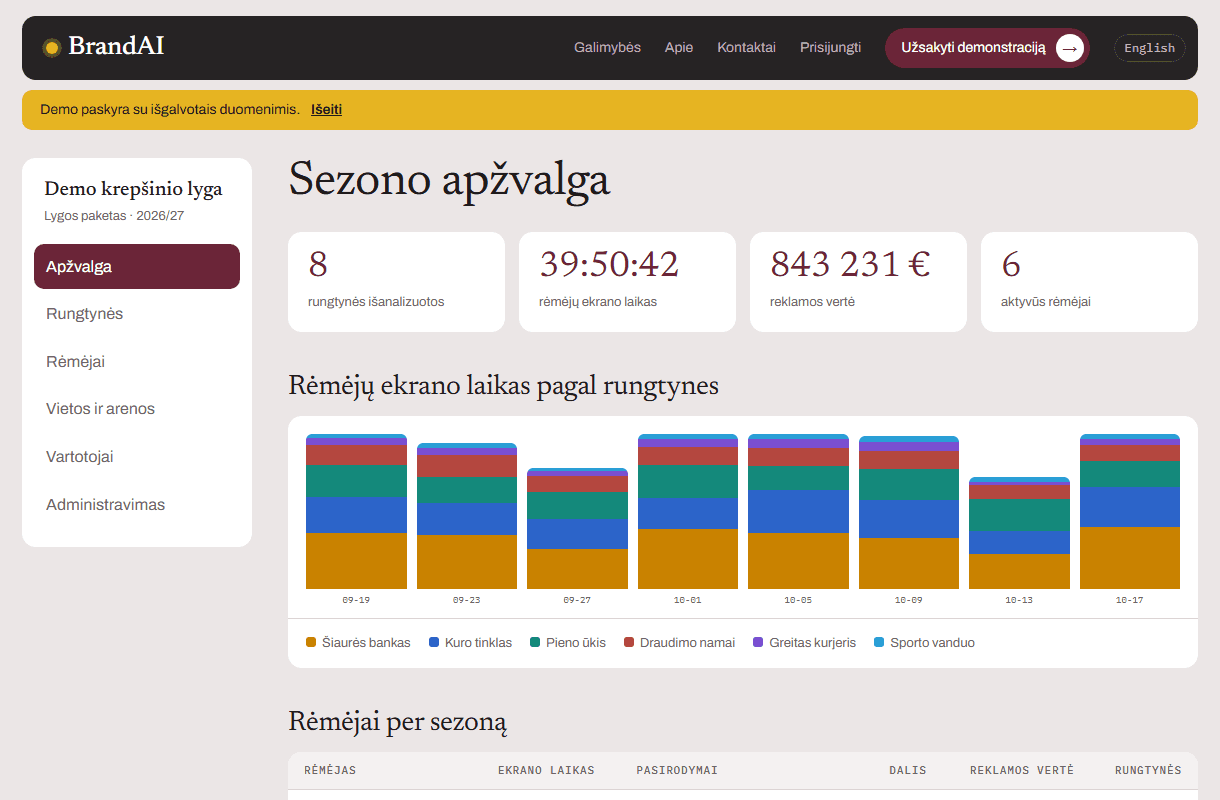Viewport: 1220px width, 800px height.
Task: Click the Greitas kurjeris legend swatch
Action: [x=758, y=643]
